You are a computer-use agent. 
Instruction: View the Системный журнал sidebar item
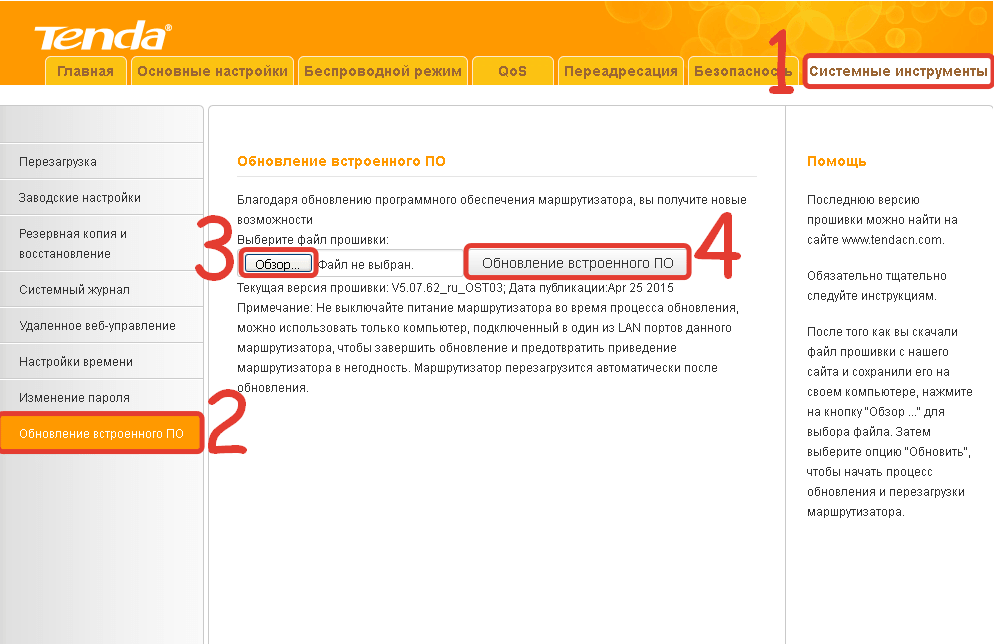click(x=74, y=290)
